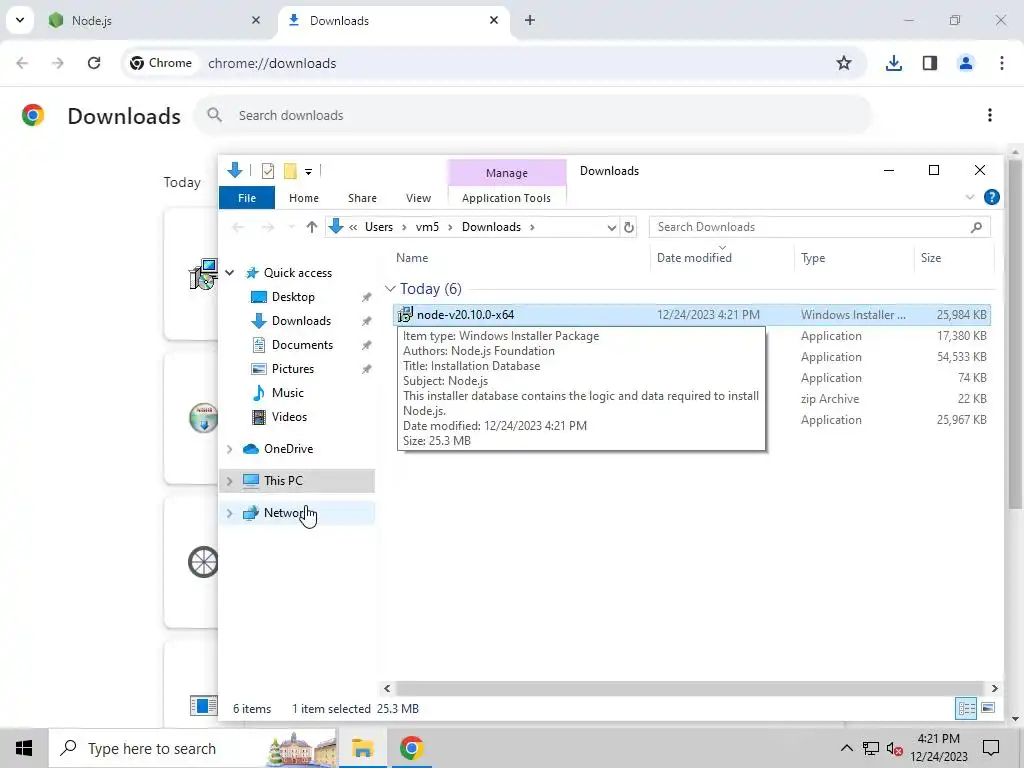This screenshot has height=768, width=1024.
Task: Open the notification center icon
Action: 991,748
